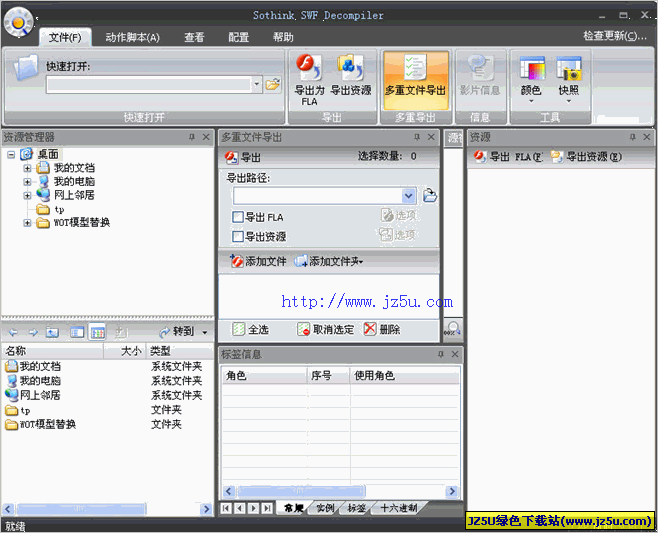
Task: Open the 查看 ribbon tab
Action: tap(194, 37)
